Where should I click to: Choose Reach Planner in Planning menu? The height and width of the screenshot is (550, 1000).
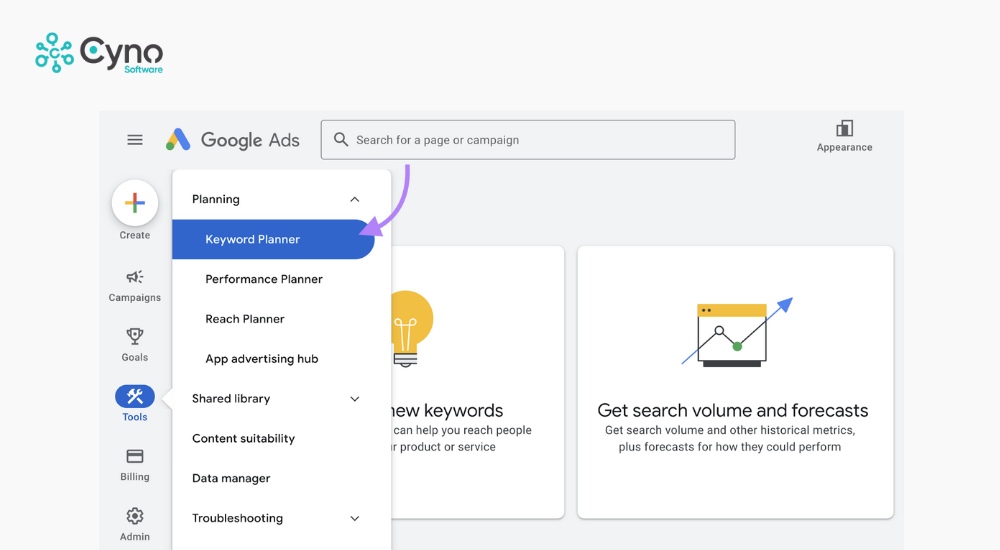(245, 319)
